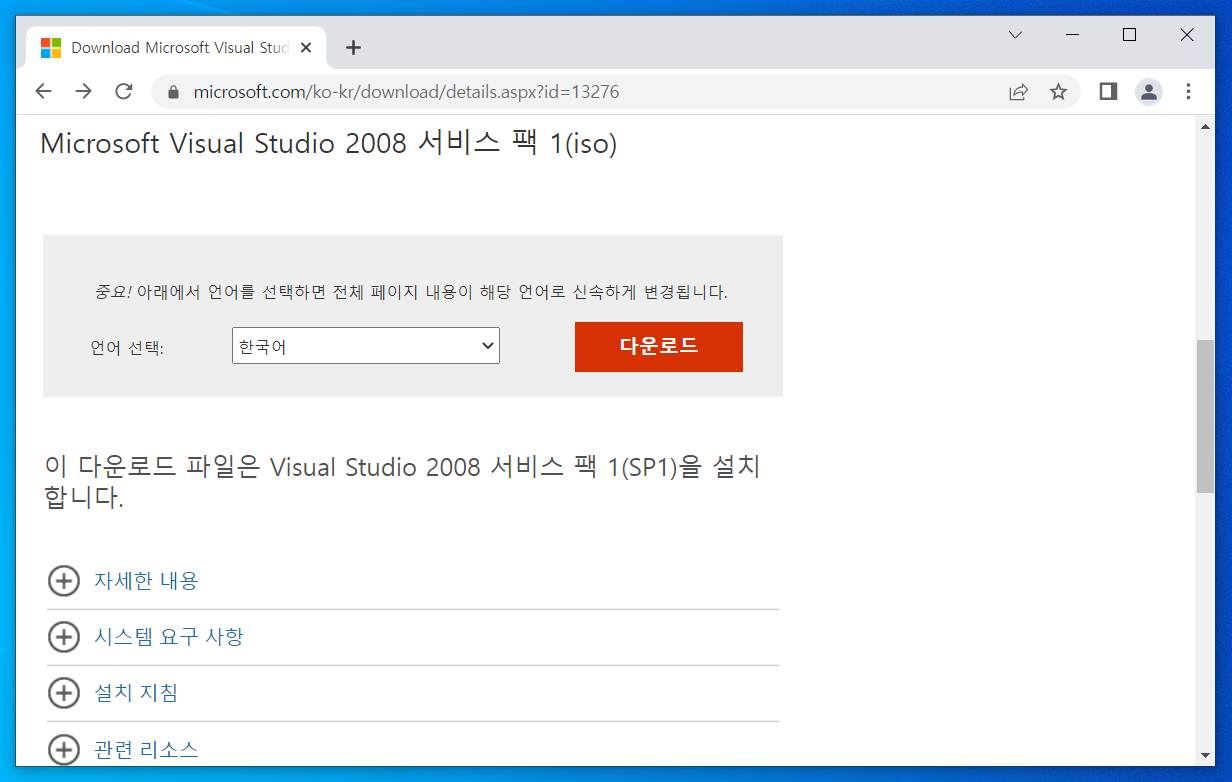Go back to the previous page

[x=43, y=92]
